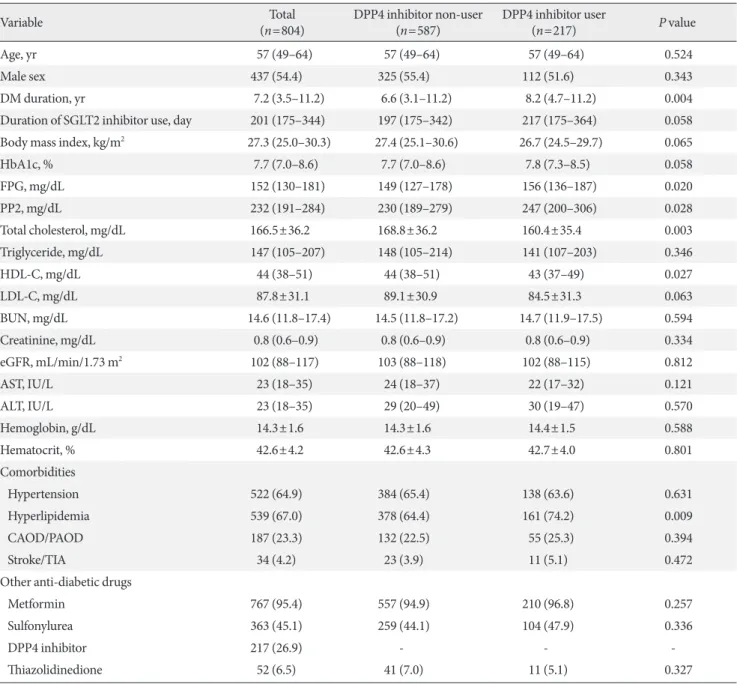Select the 'BUN, mg/dL' row label
This screenshot has height=684, width=737.
click(34, 318)
